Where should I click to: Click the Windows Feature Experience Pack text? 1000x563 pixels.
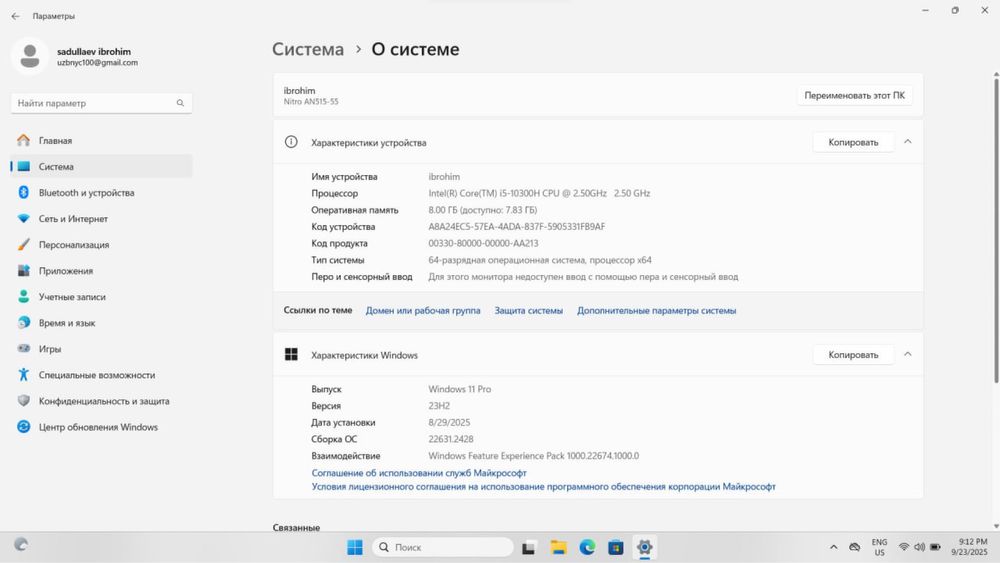534,456
